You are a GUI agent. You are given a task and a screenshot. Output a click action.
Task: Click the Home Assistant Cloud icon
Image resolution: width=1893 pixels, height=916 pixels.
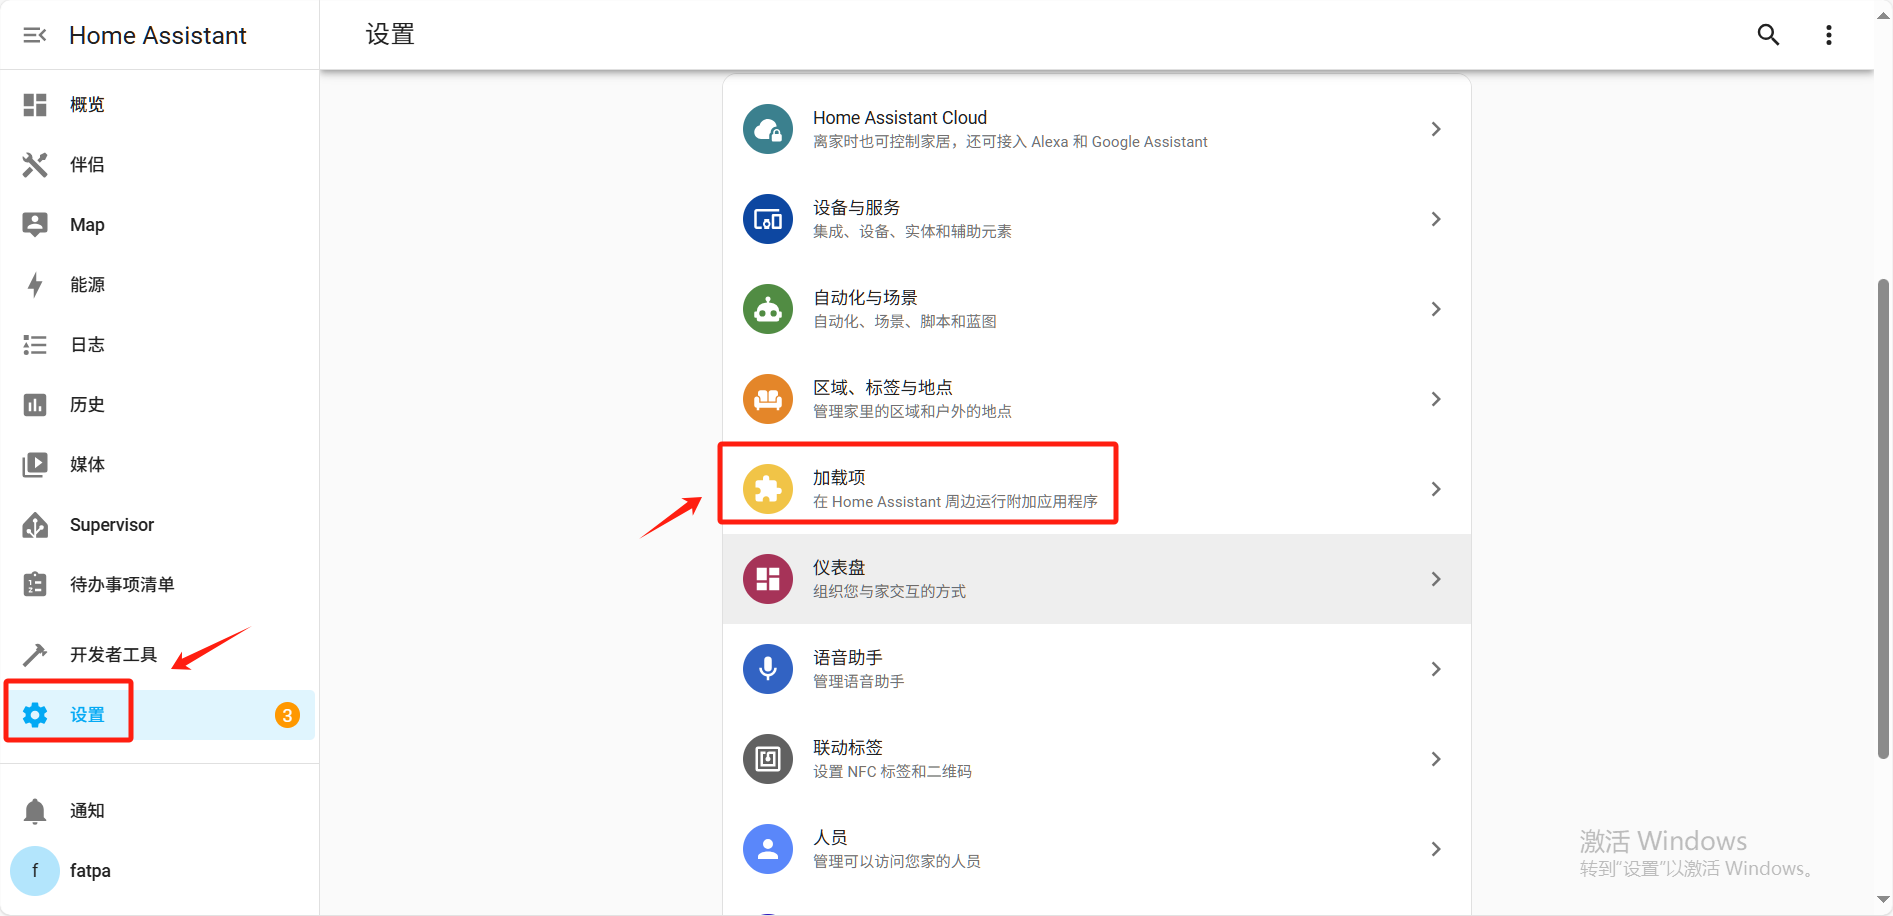pyautogui.click(x=768, y=129)
